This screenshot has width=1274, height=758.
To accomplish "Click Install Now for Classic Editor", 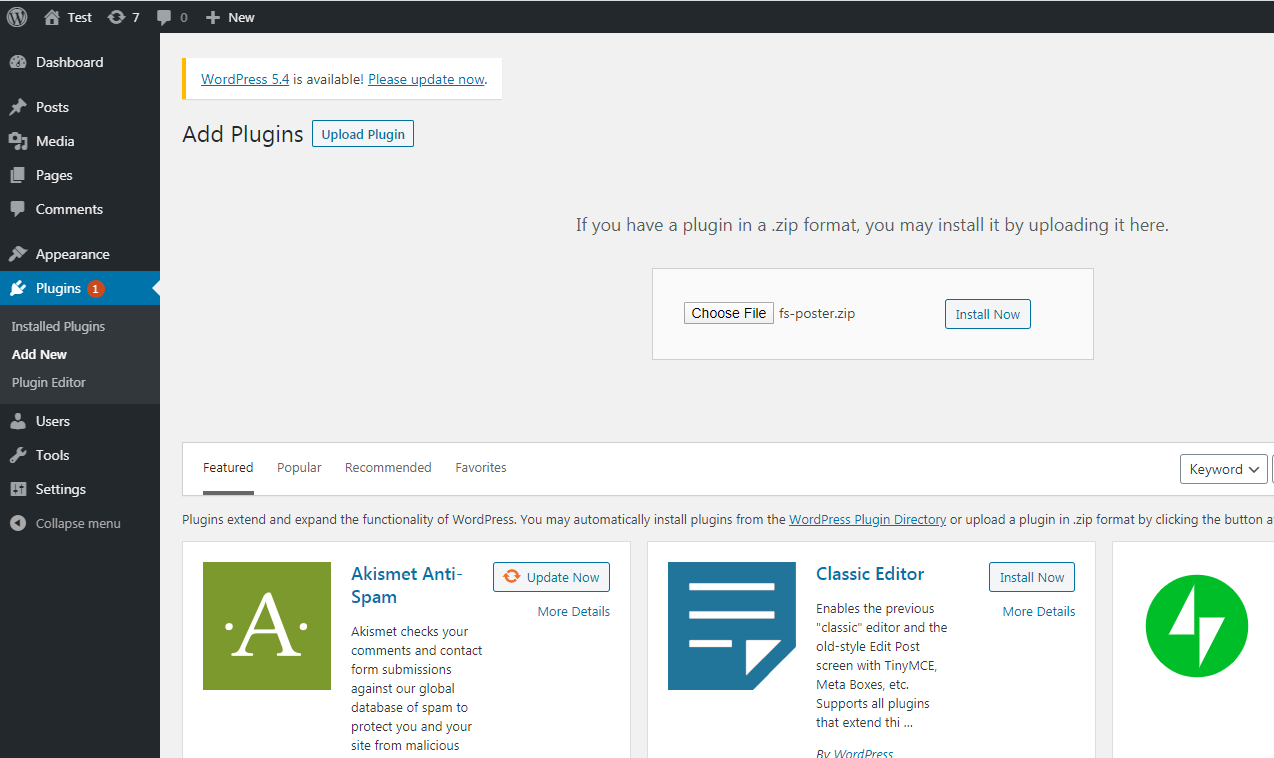I will [1032, 577].
